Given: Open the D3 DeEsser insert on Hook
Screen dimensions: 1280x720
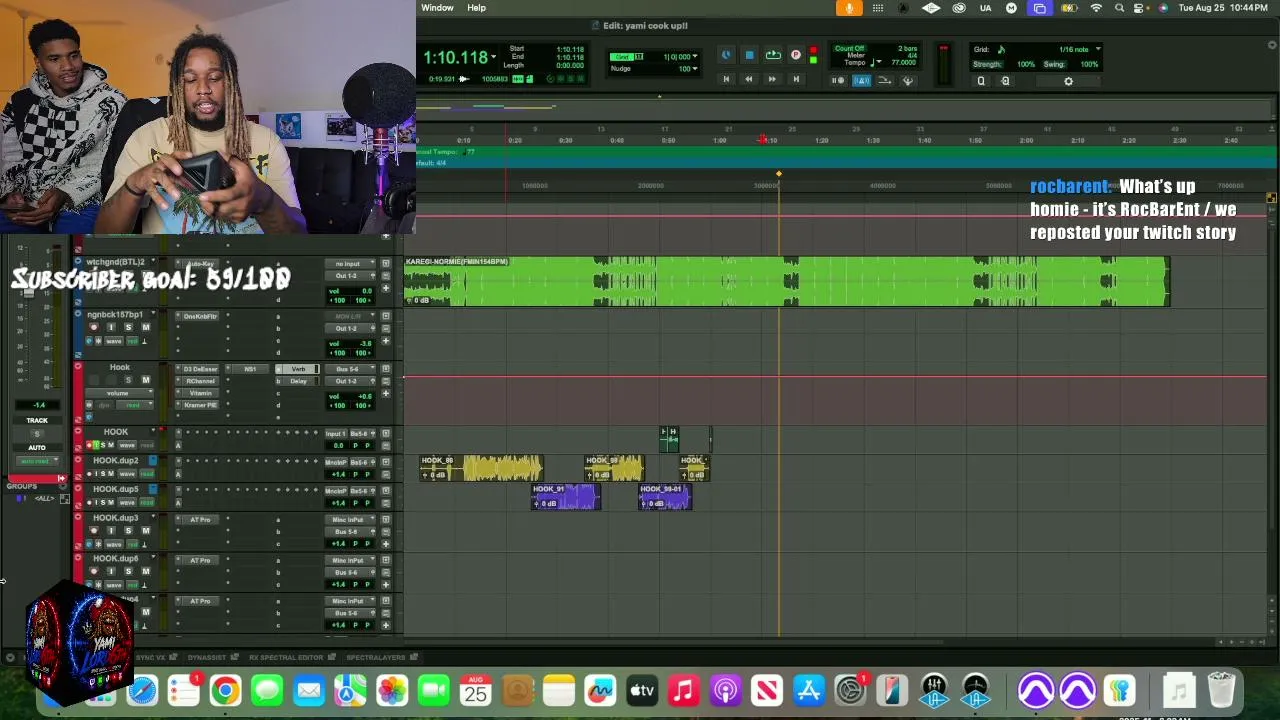Looking at the screenshot, I should [x=199, y=369].
